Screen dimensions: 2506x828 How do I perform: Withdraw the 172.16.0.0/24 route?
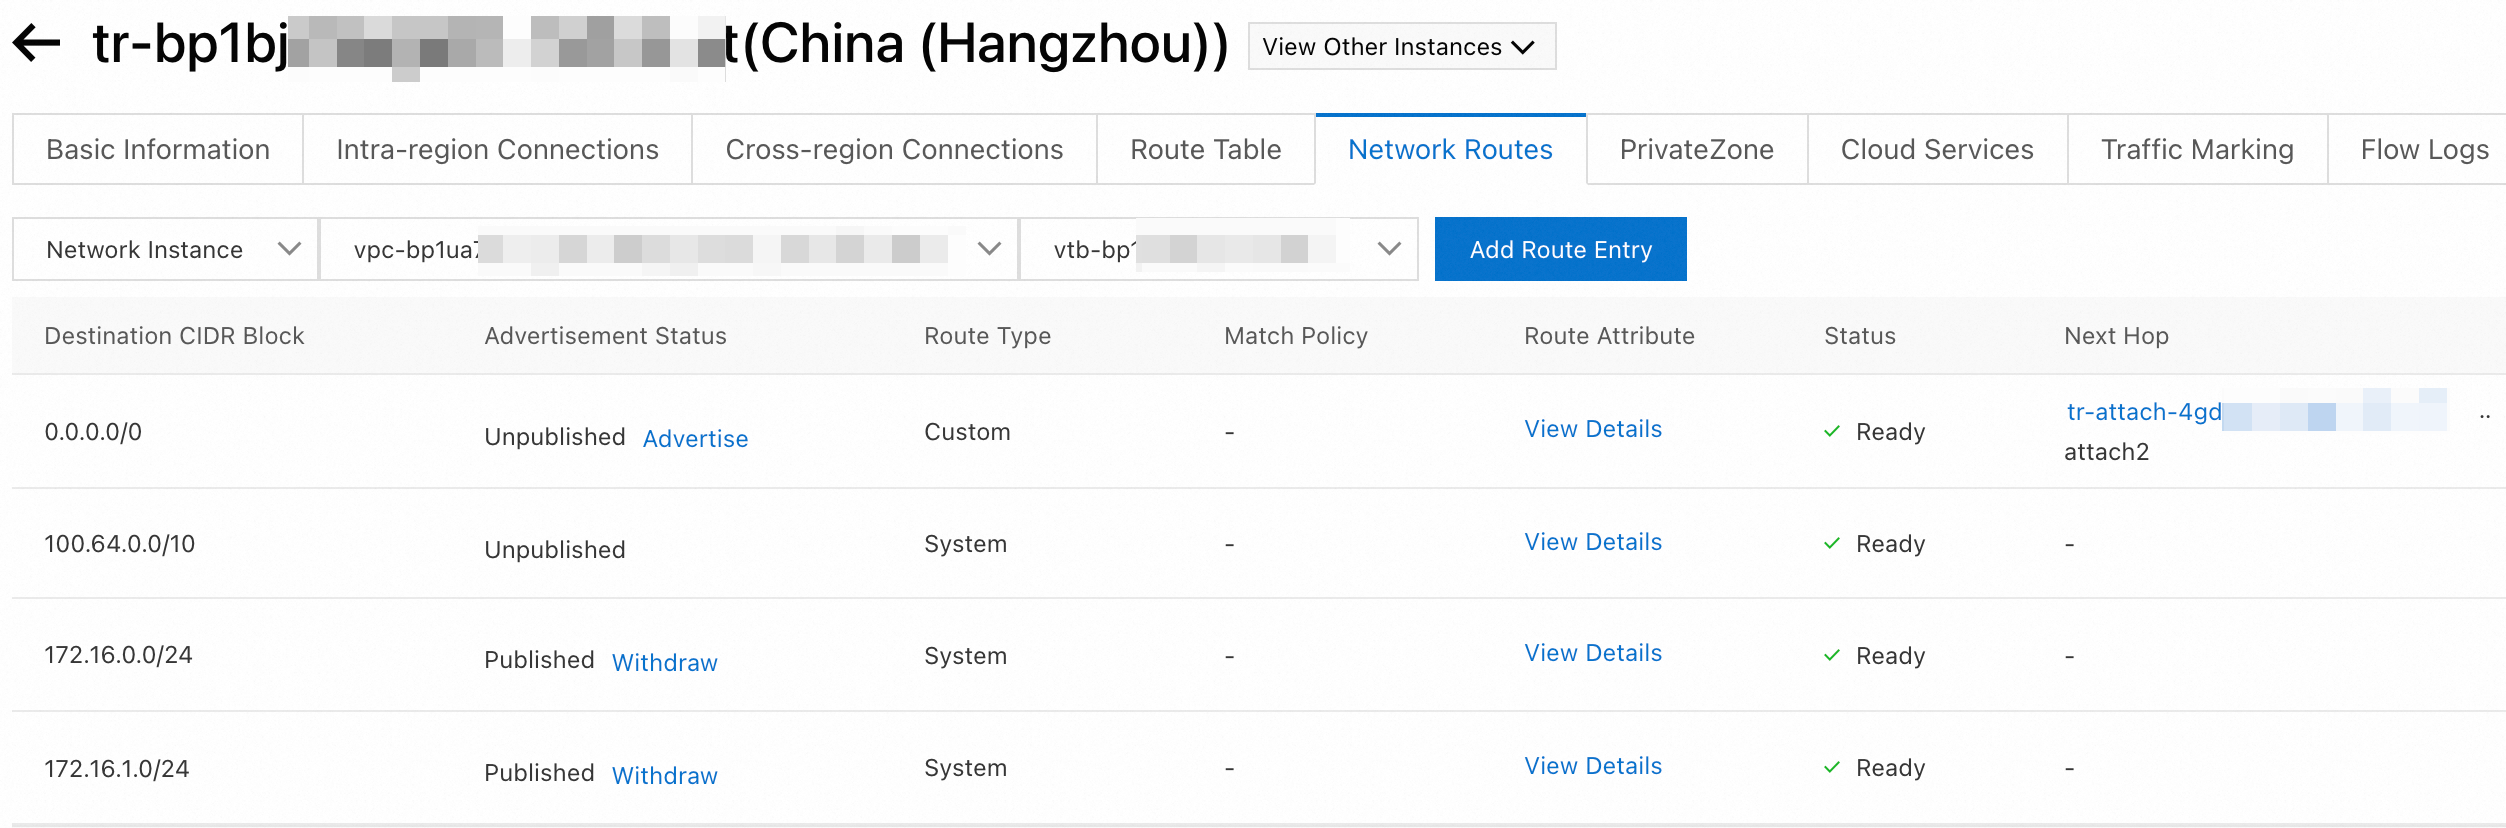click(664, 663)
